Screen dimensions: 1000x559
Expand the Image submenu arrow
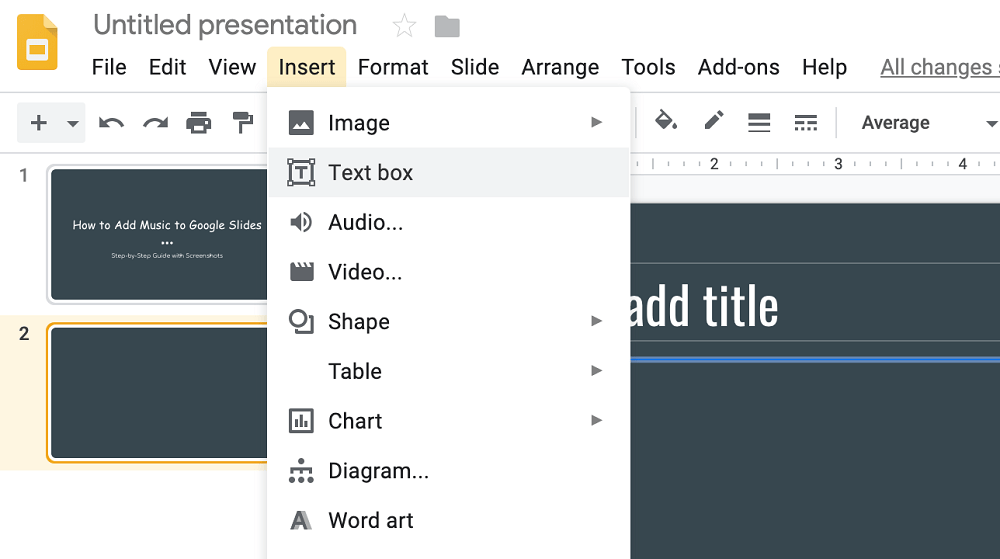pyautogui.click(x=596, y=122)
